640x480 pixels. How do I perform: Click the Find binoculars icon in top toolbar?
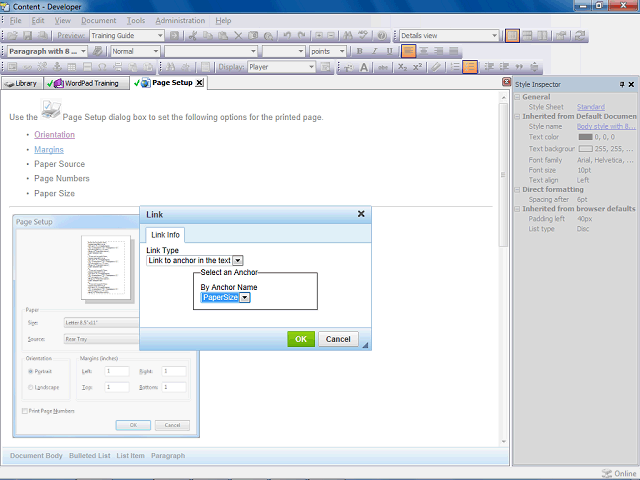348,36
